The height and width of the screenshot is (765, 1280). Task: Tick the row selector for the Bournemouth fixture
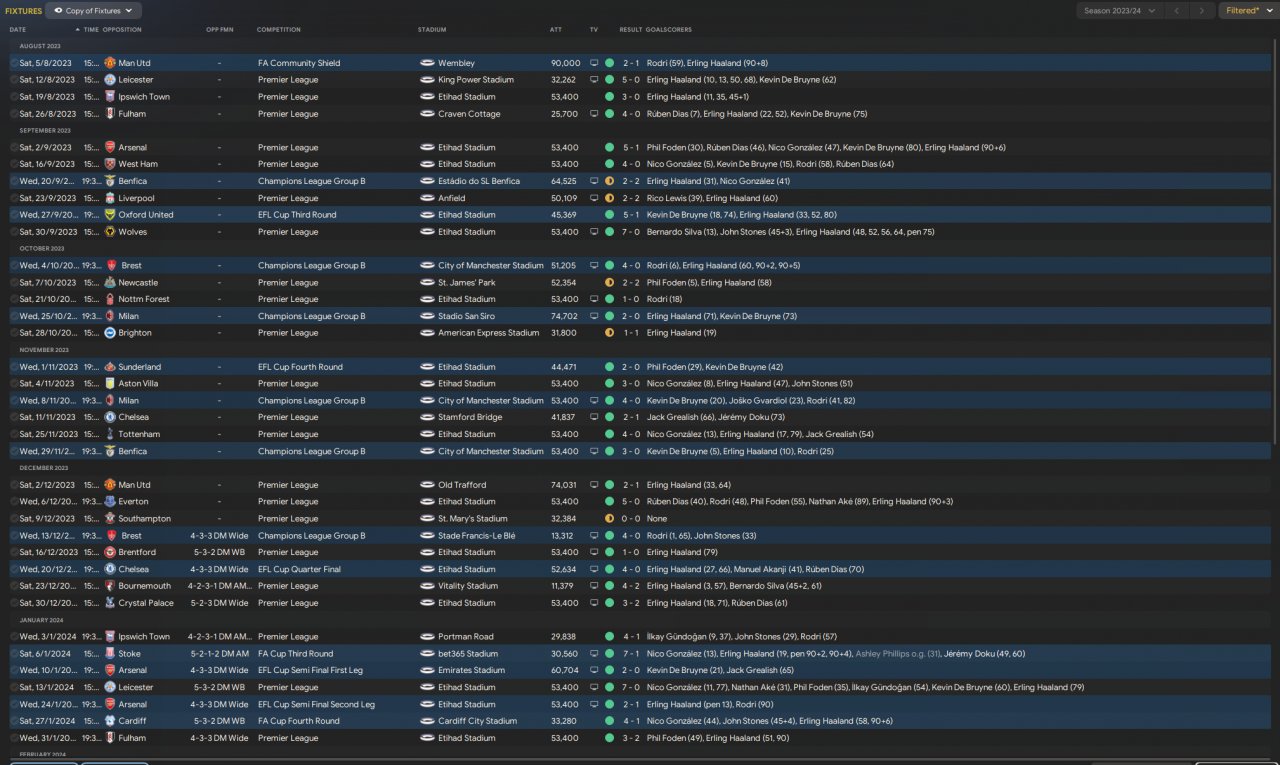tap(14, 586)
